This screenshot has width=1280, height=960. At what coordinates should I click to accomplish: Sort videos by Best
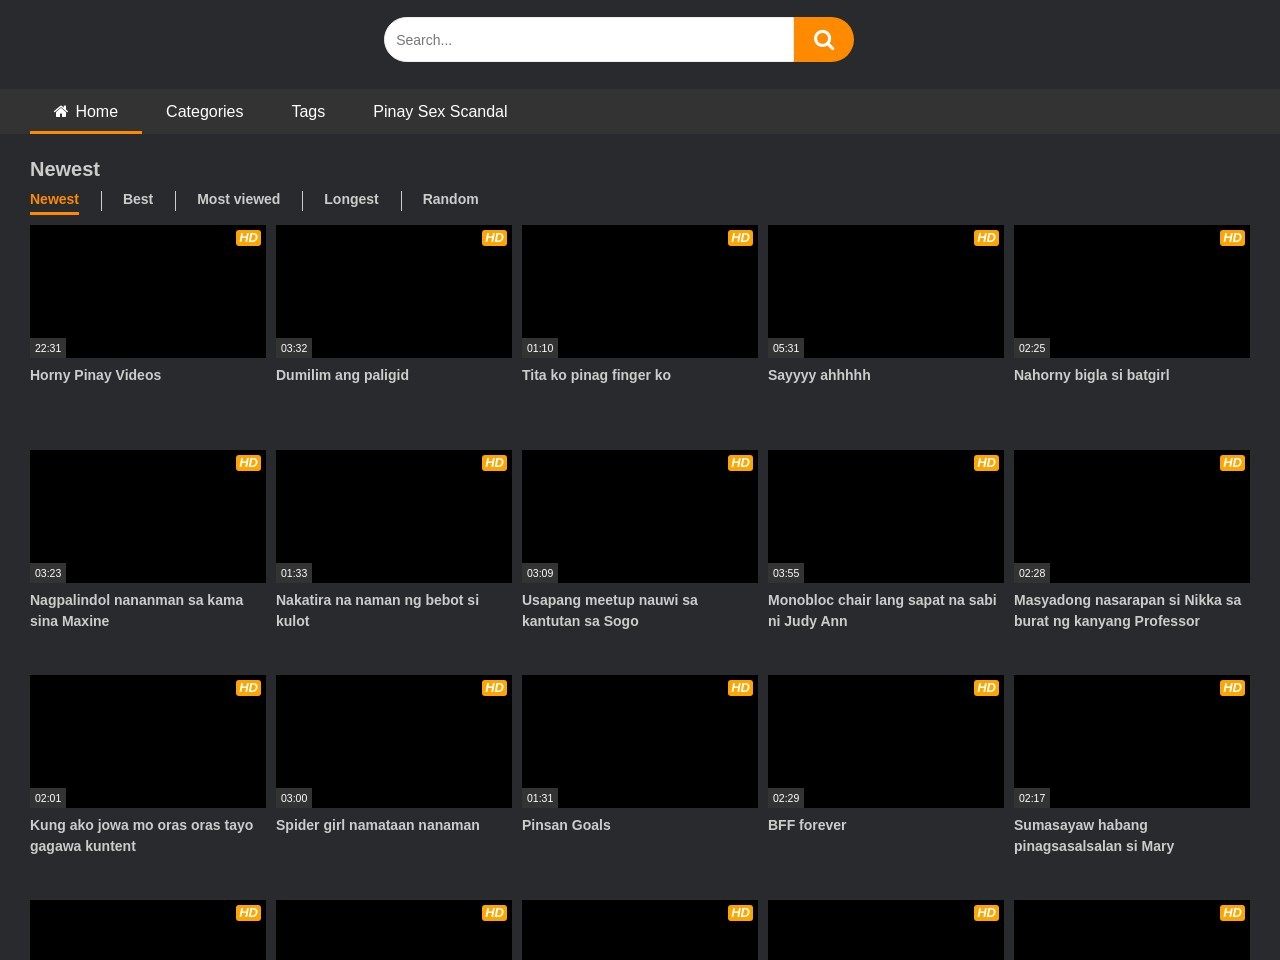point(138,199)
